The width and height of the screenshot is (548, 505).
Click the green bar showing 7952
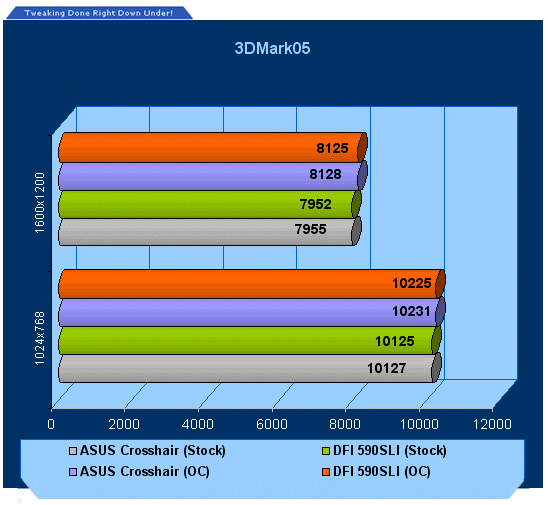point(210,204)
